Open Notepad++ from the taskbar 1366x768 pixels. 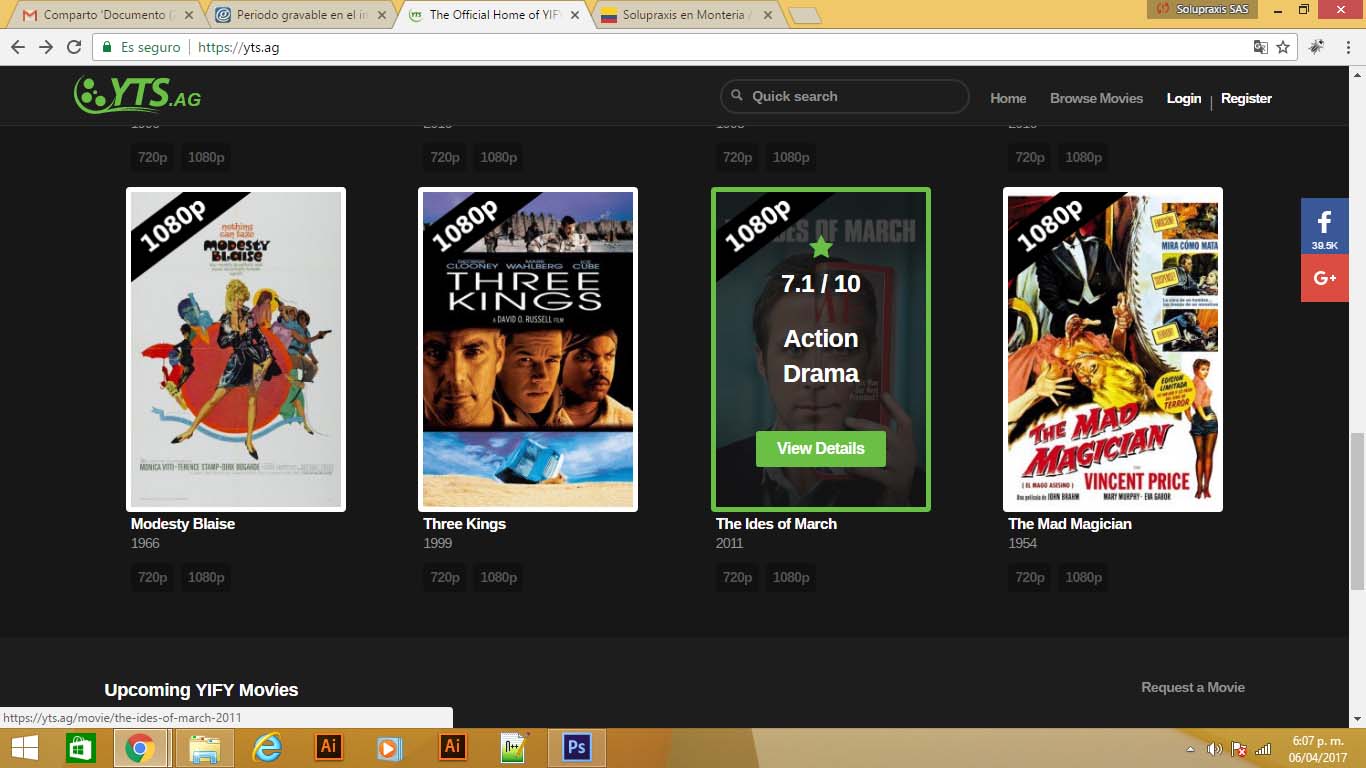click(514, 748)
